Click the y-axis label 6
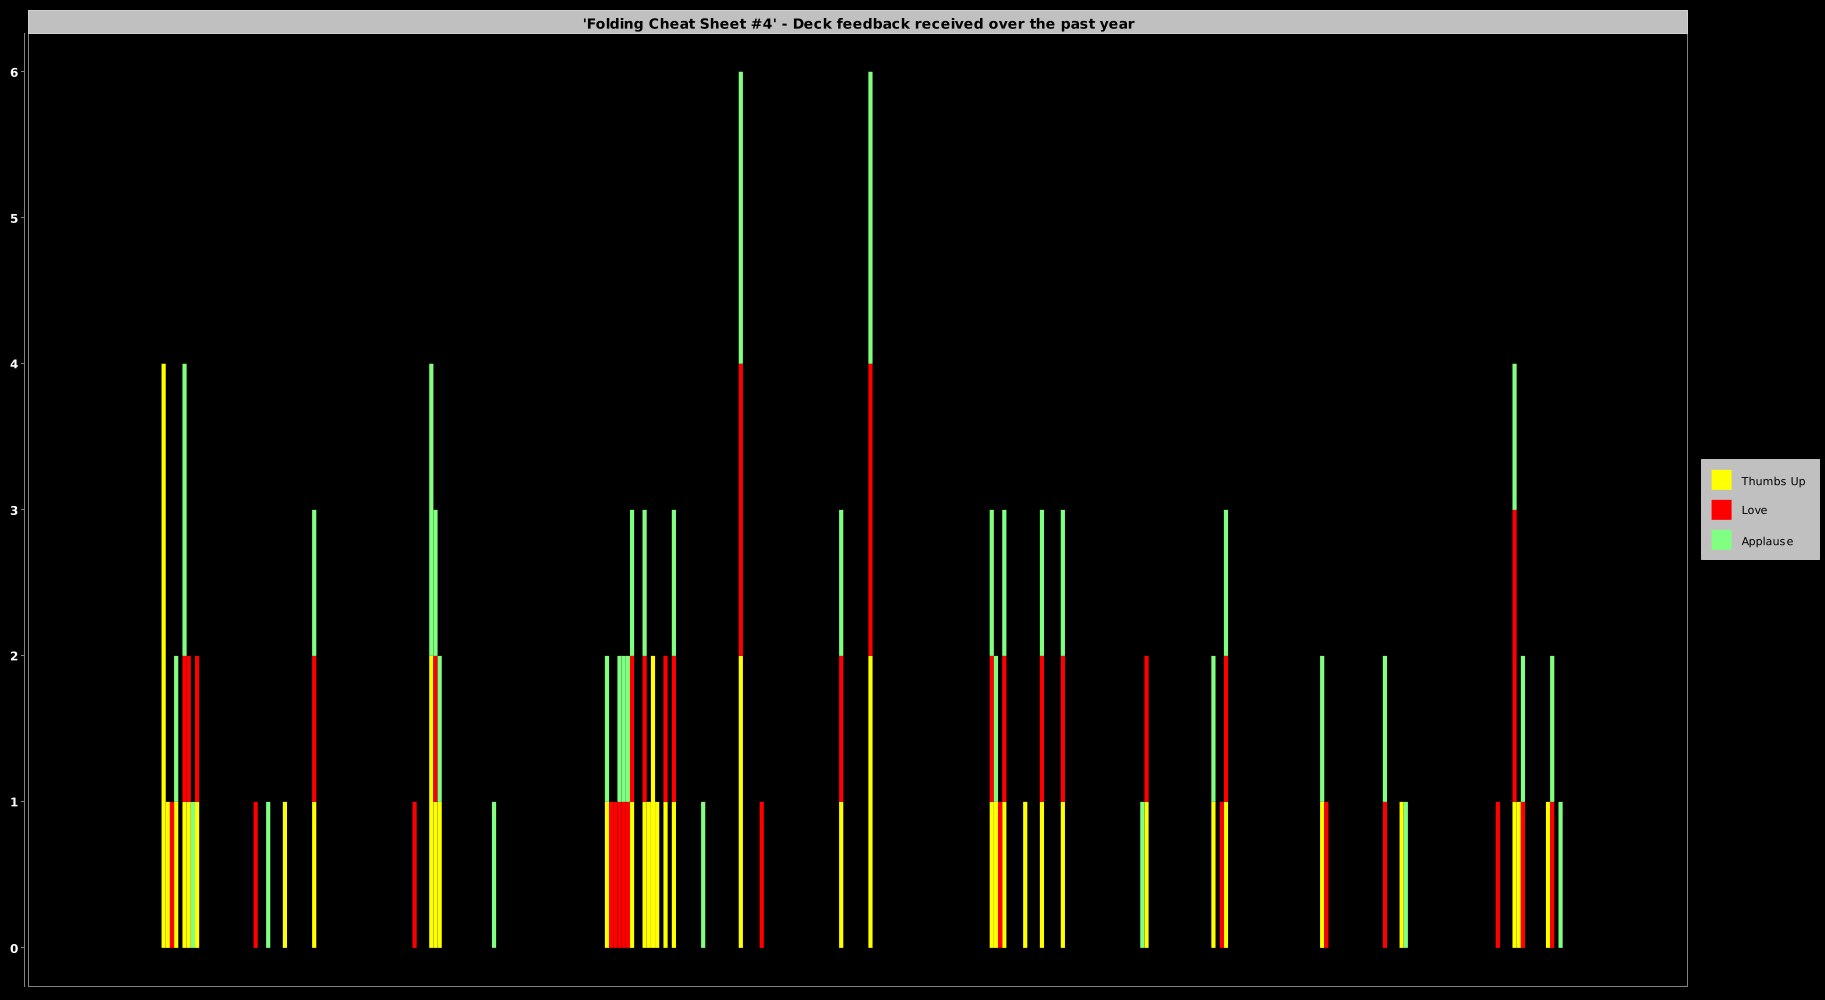1825x1000 pixels. pos(15,72)
